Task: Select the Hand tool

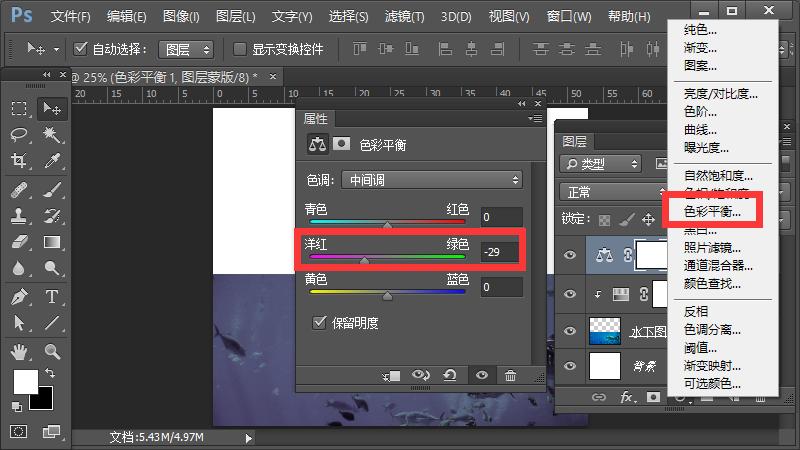Action: pyautogui.click(x=19, y=352)
